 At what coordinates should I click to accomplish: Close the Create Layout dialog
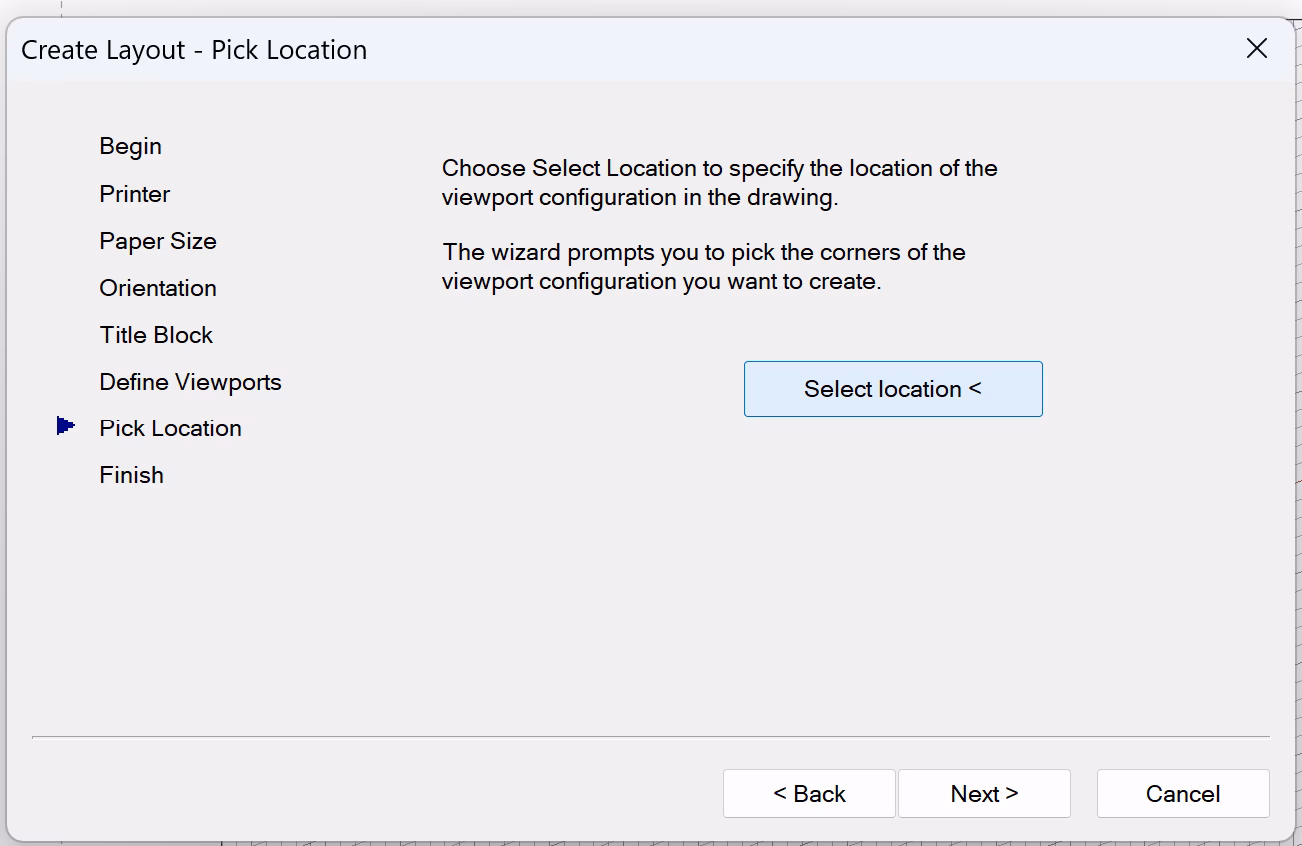[1257, 49]
